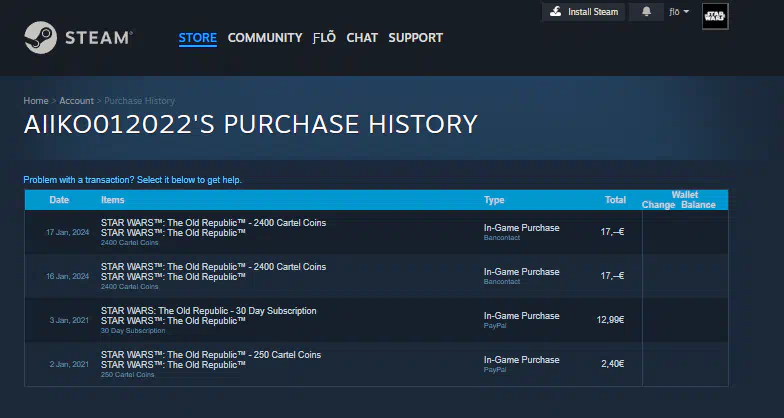Select the 3 Jan, 2021 date cell
This screenshot has height=418, width=784.
pyautogui.click(x=69, y=320)
